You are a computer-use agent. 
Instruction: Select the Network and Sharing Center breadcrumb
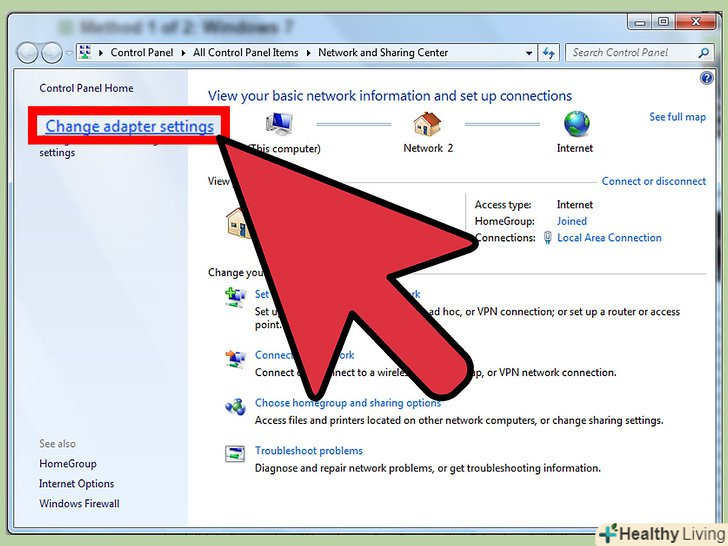[x=383, y=52]
